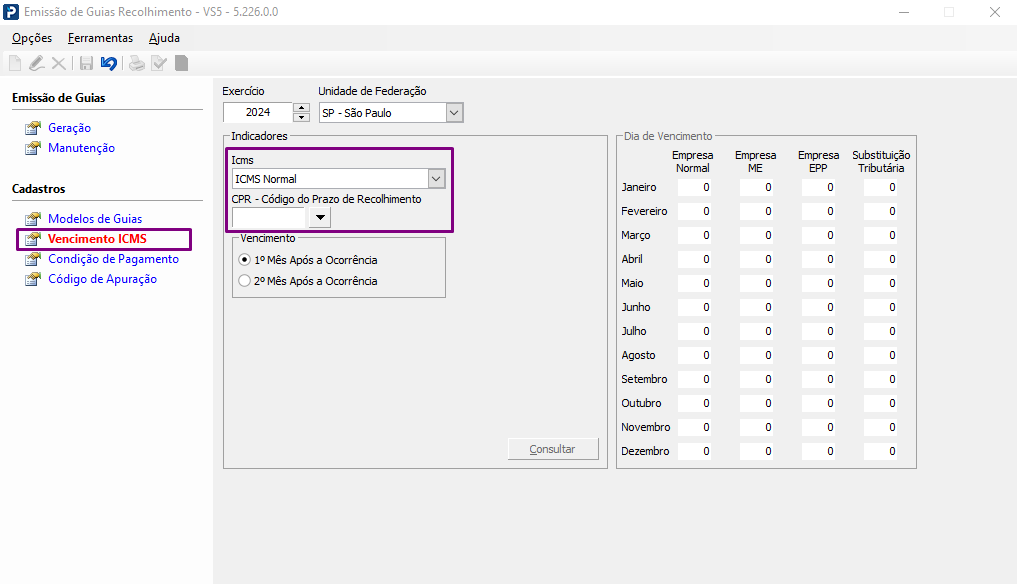Click the Exercício year field 2024
Viewport: 1017px width, 584px height.
[257, 112]
